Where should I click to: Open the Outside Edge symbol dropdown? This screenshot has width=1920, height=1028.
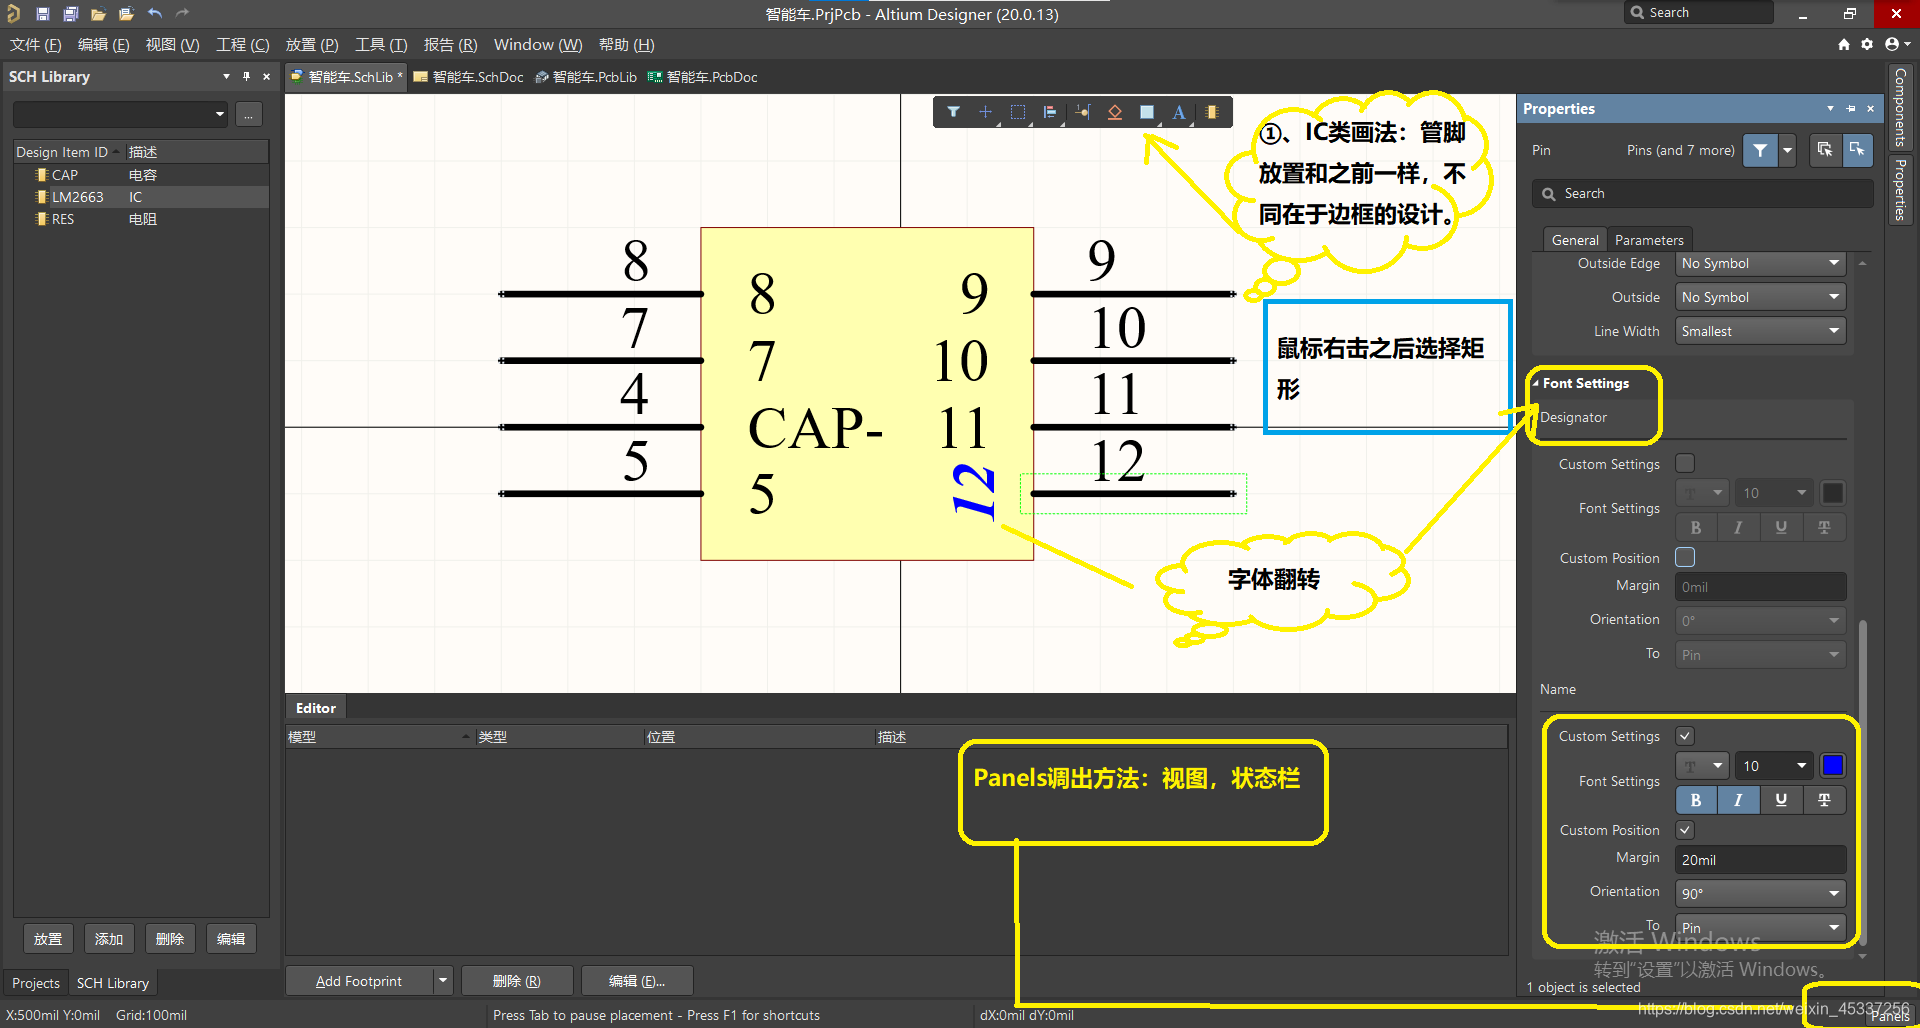click(x=1760, y=263)
